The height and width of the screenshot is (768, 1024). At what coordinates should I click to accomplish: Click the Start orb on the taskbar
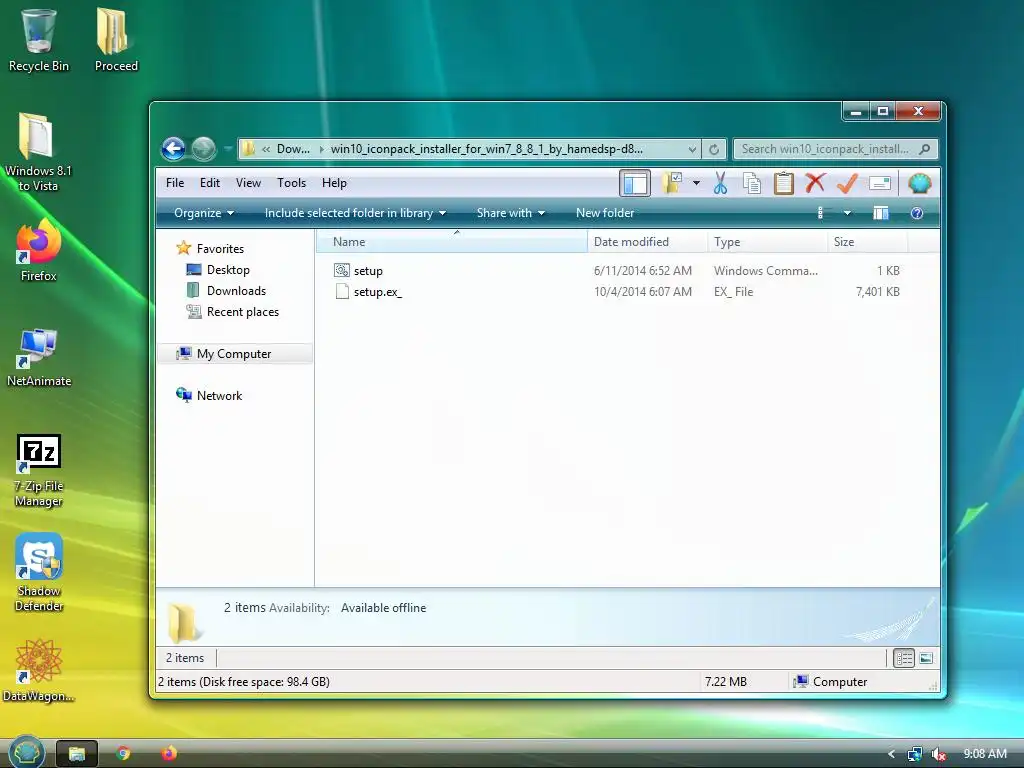coord(26,752)
